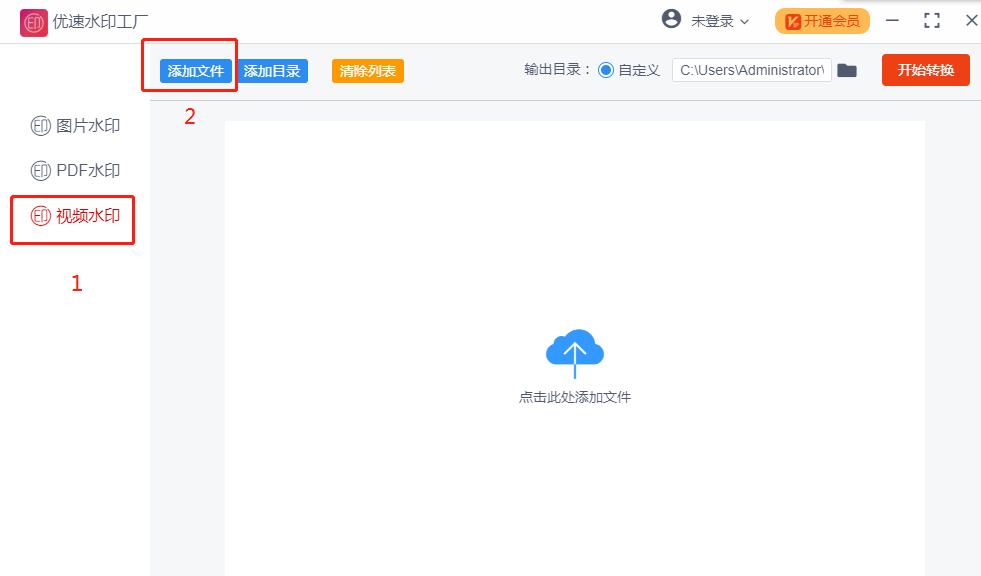This screenshot has width=981, height=576.
Task: Switch to the PDF水印 tab
Action: point(76,171)
